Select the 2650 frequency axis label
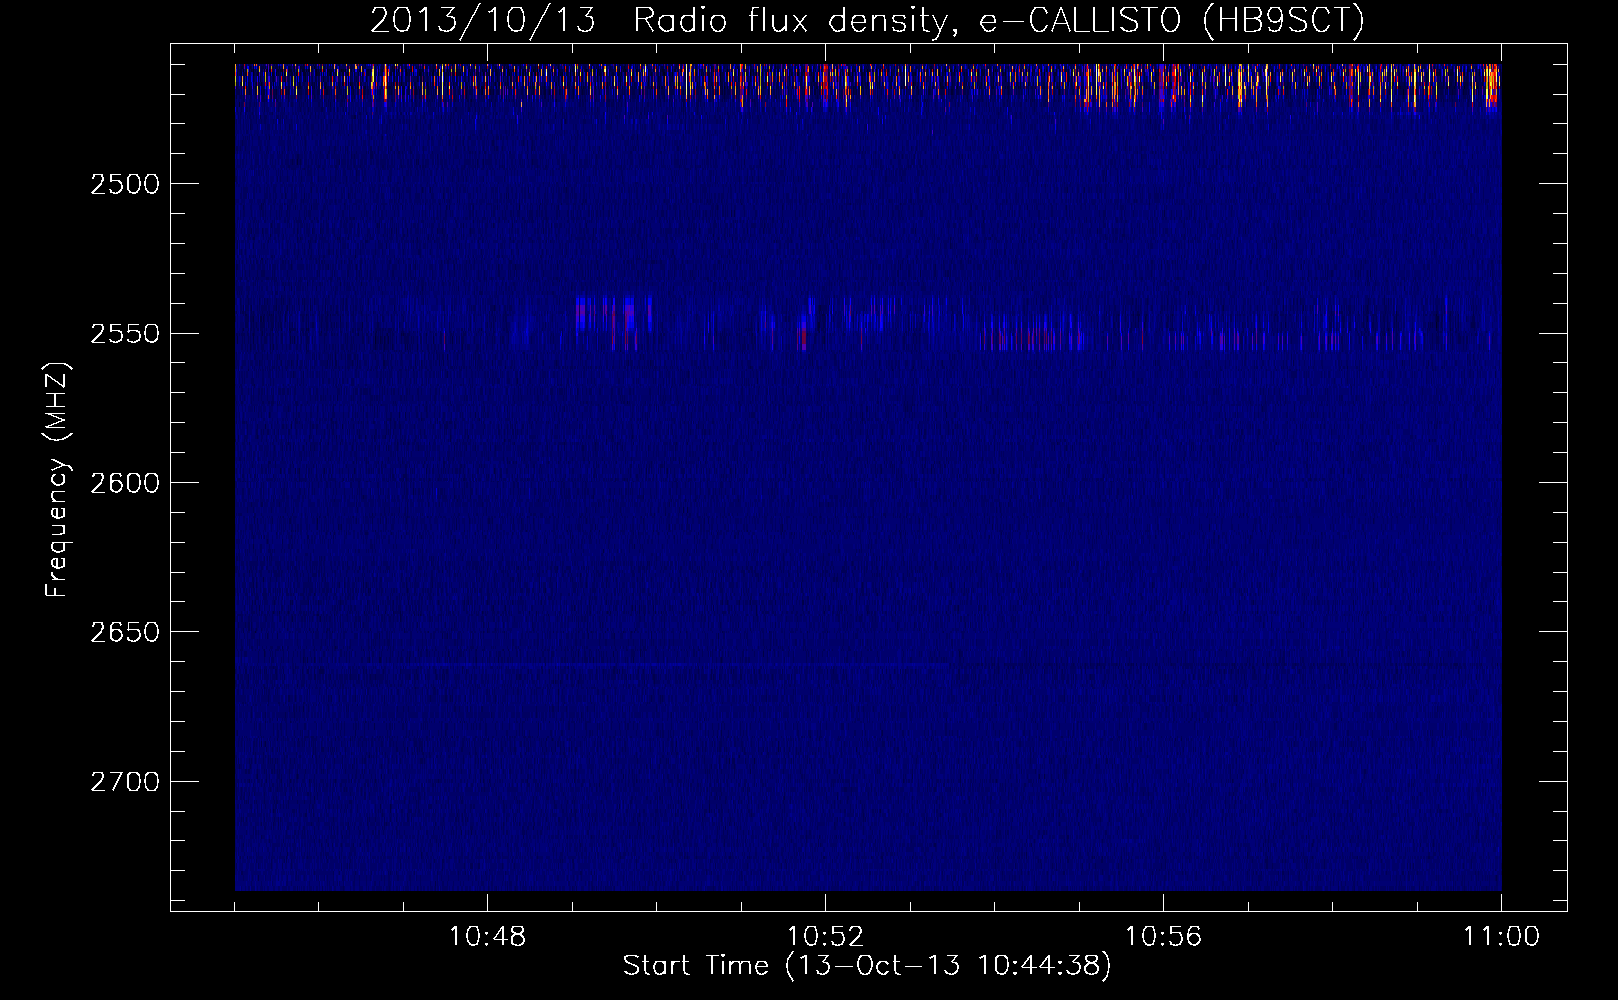1618x1000 pixels. coord(124,632)
